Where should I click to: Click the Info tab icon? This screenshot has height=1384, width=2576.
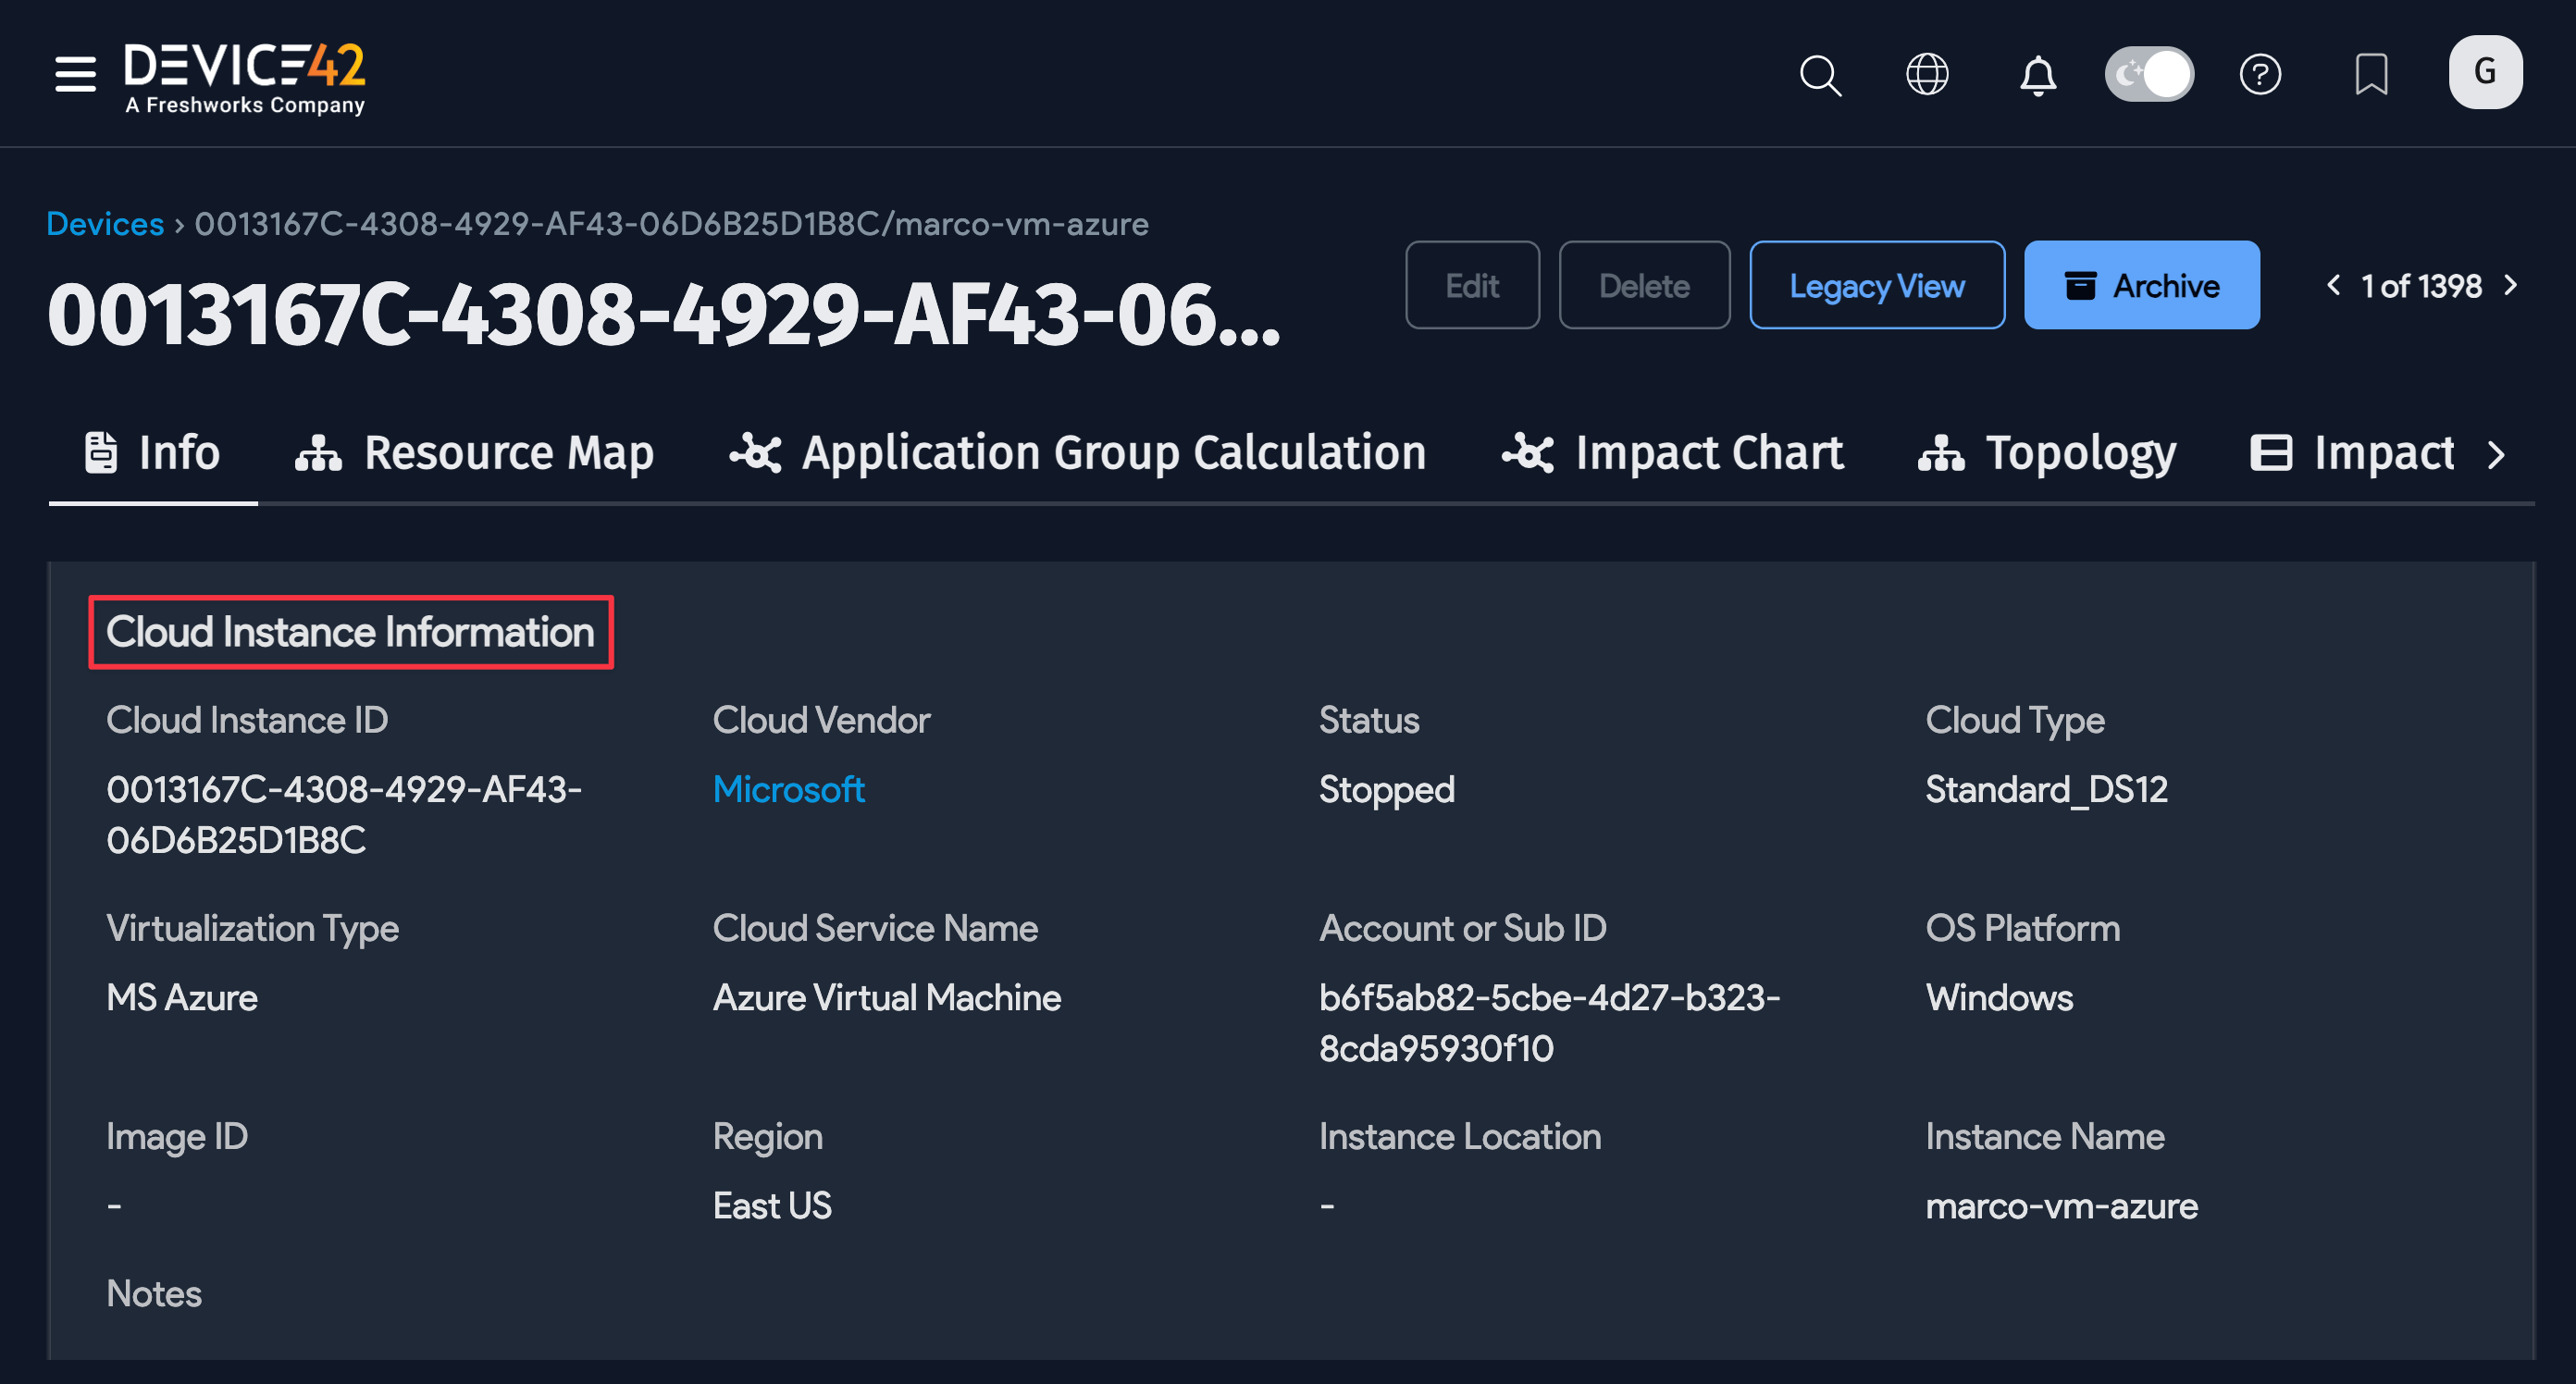pyautogui.click(x=100, y=452)
